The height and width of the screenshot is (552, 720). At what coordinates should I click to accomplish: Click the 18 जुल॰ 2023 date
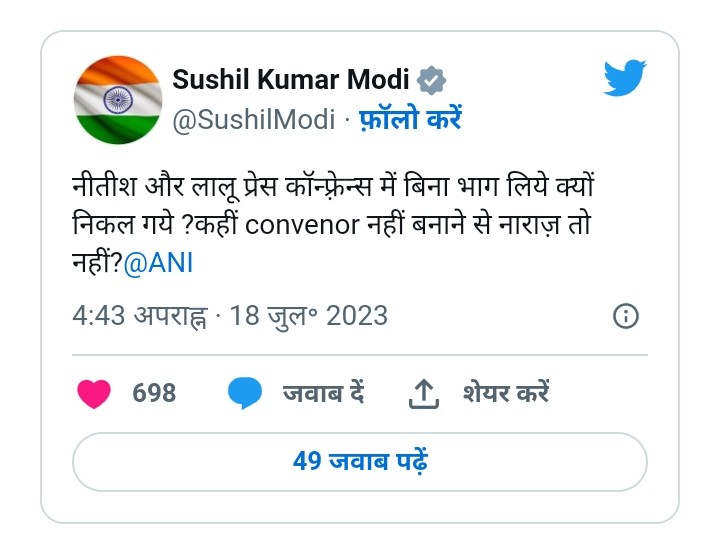coord(309,316)
